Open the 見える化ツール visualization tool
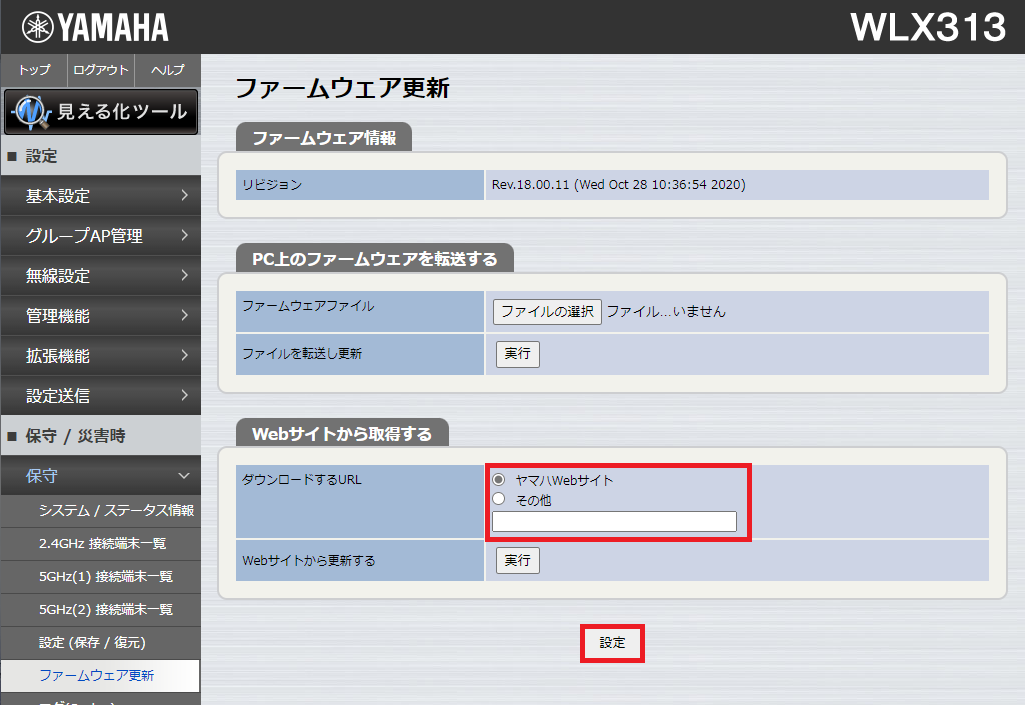 100,112
